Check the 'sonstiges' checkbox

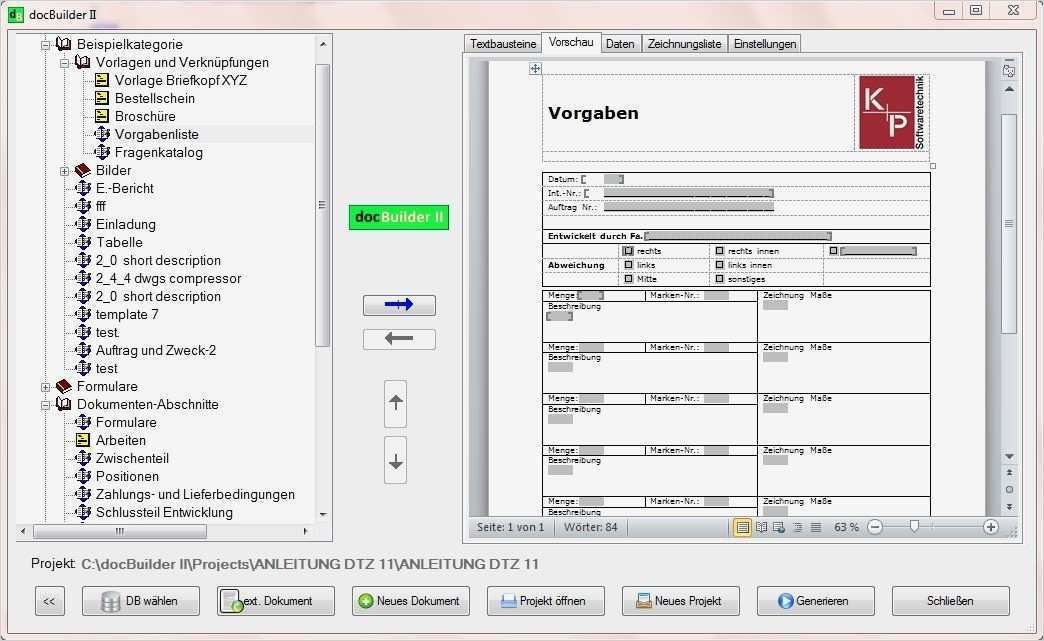pyautogui.click(x=719, y=279)
